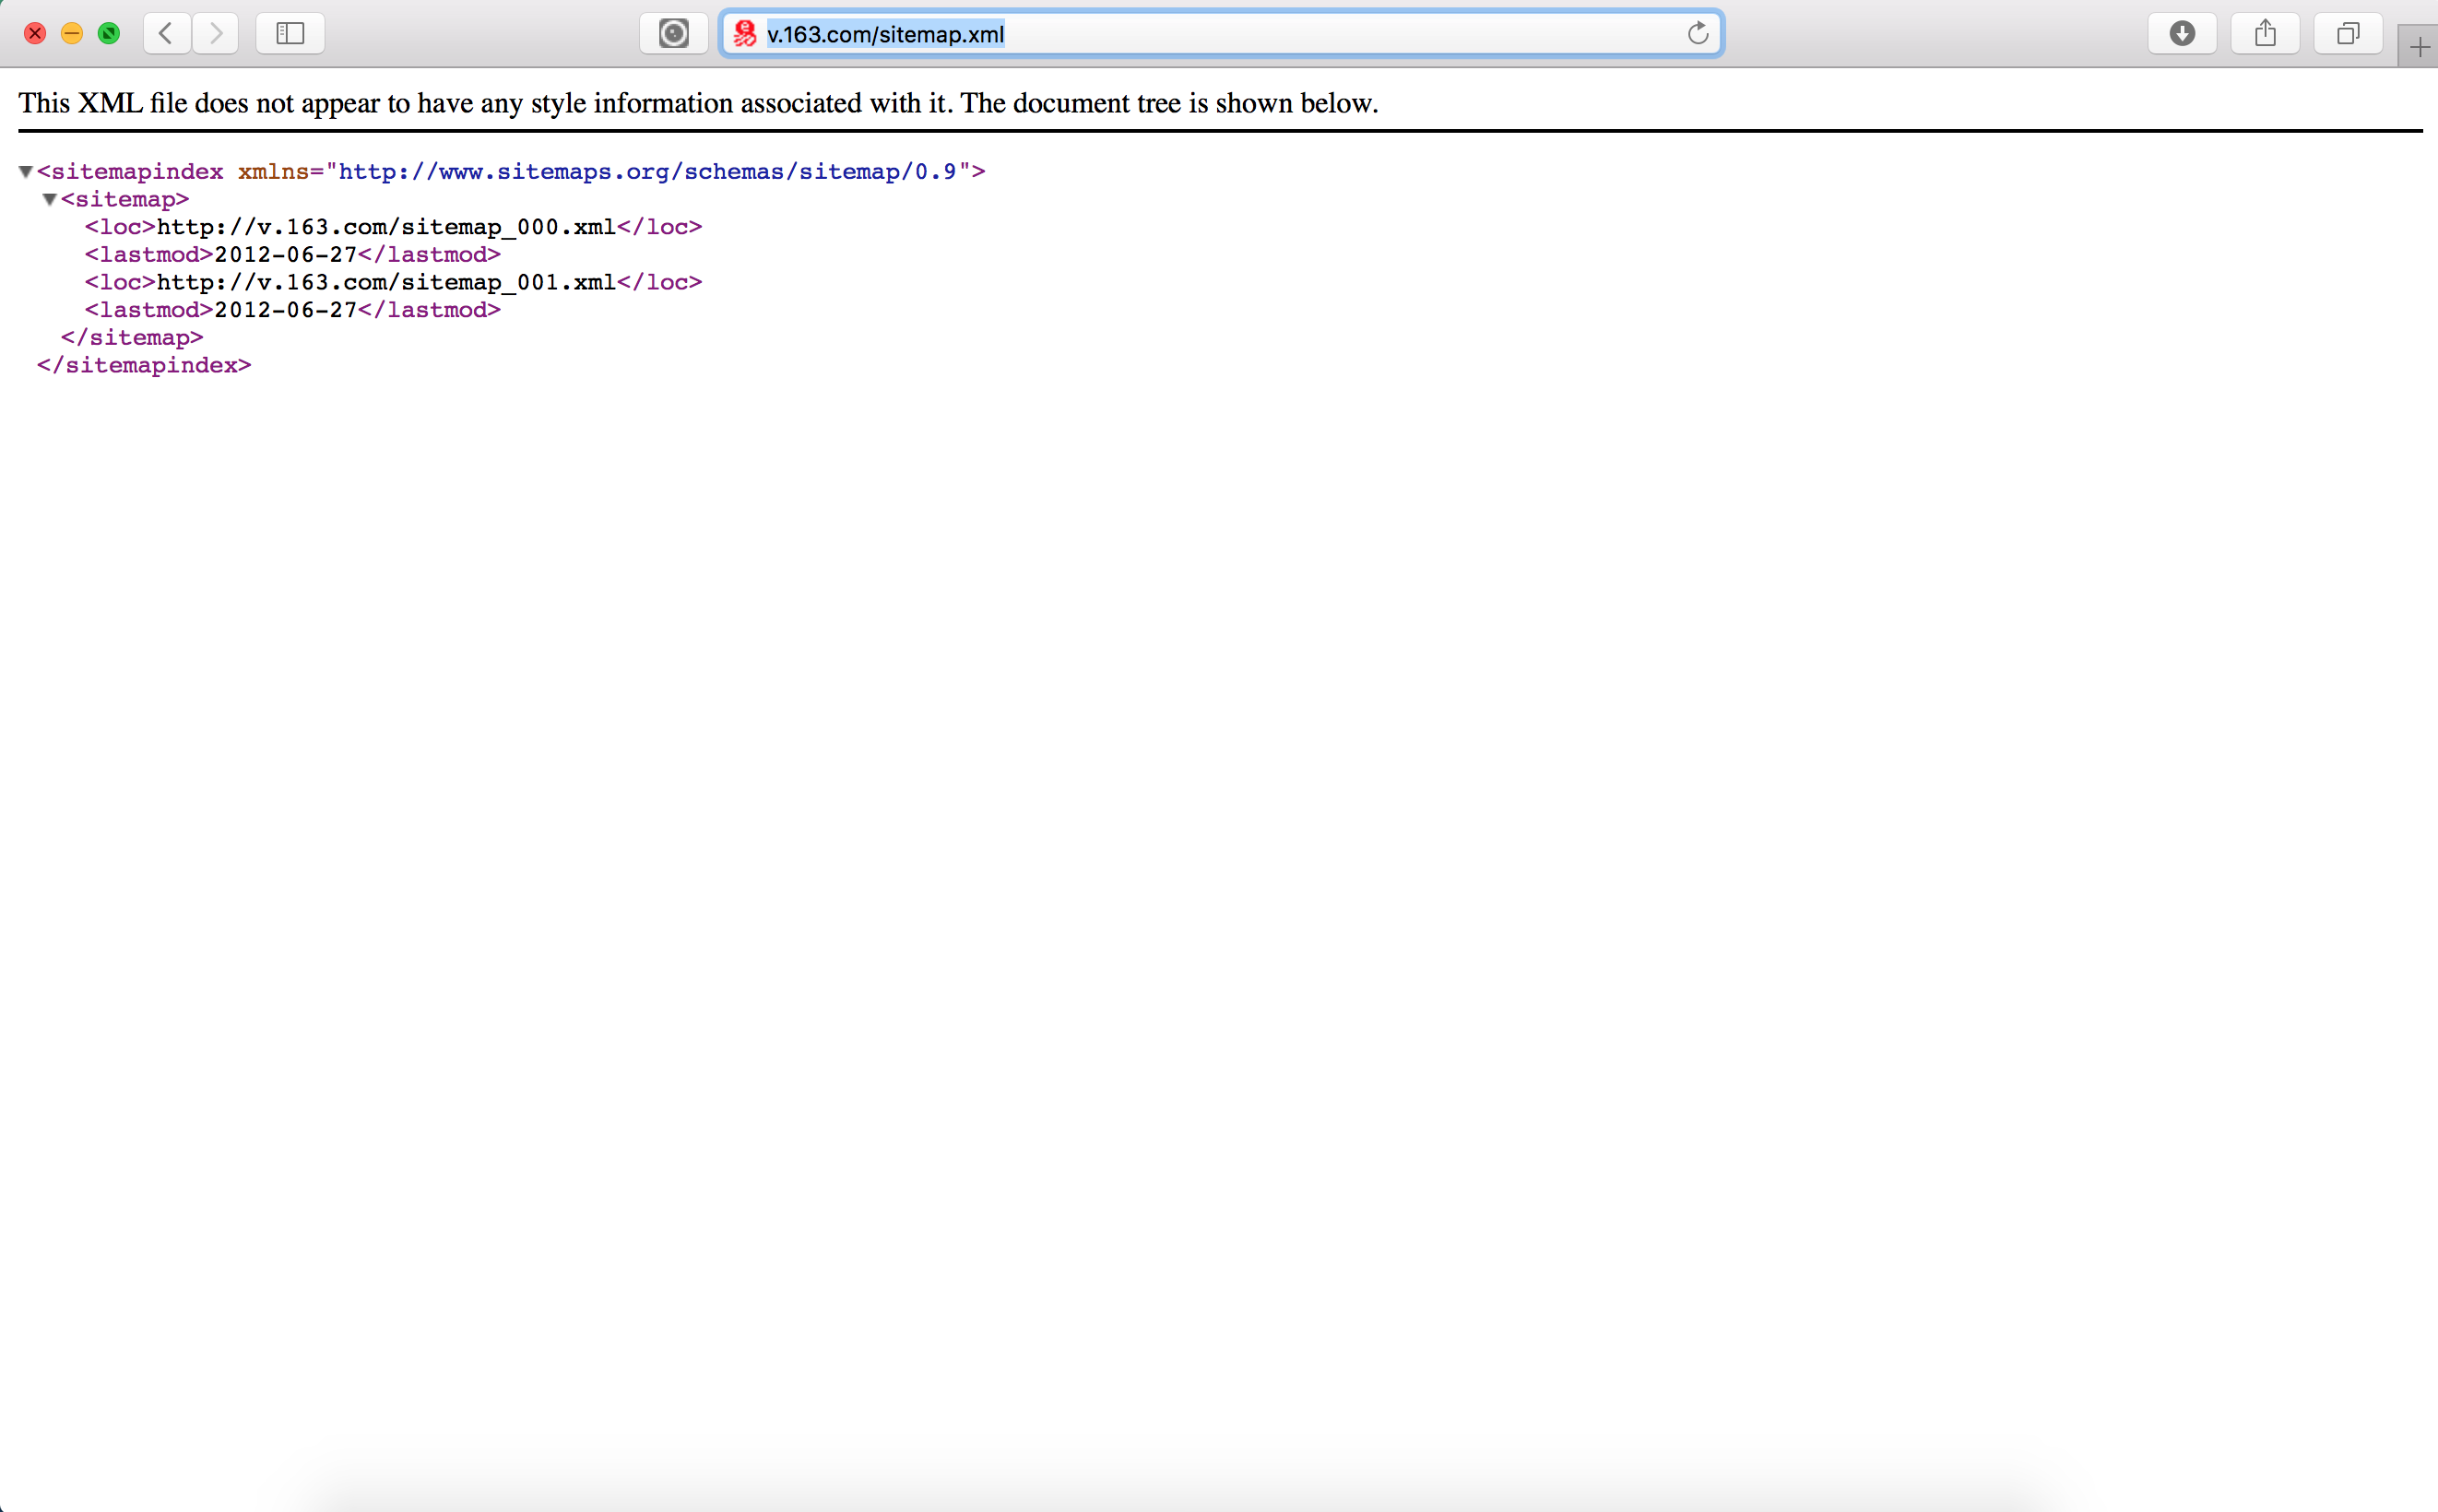Click the sitemap_000.xml loc text
Screen dimensions: 2438x1512
(x=386, y=227)
